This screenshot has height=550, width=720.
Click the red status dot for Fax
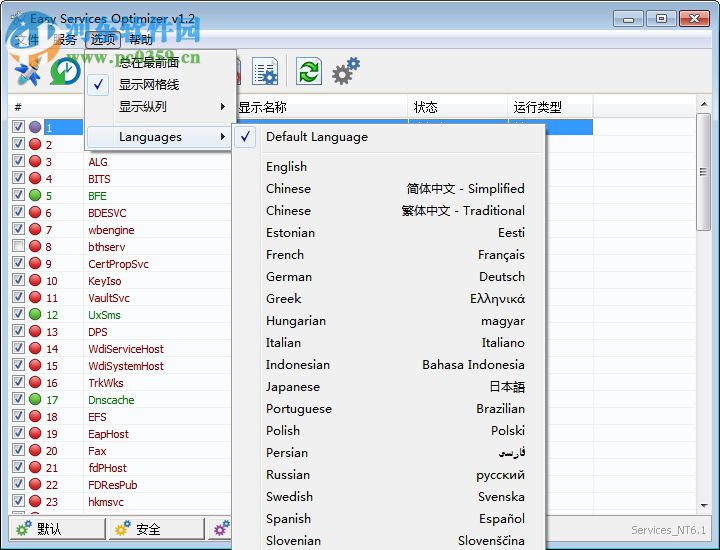pyautogui.click(x=35, y=450)
